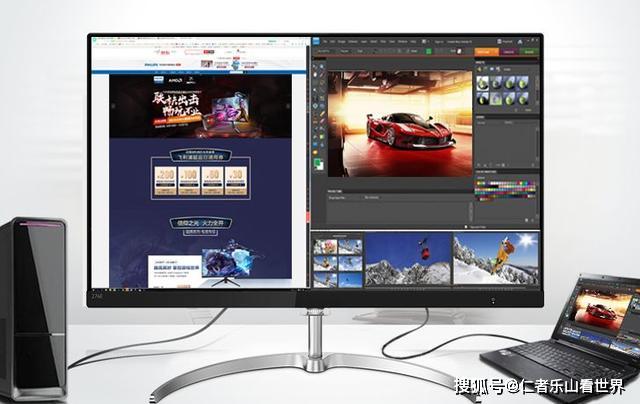Click the Philips logo on the store page

click(x=151, y=64)
